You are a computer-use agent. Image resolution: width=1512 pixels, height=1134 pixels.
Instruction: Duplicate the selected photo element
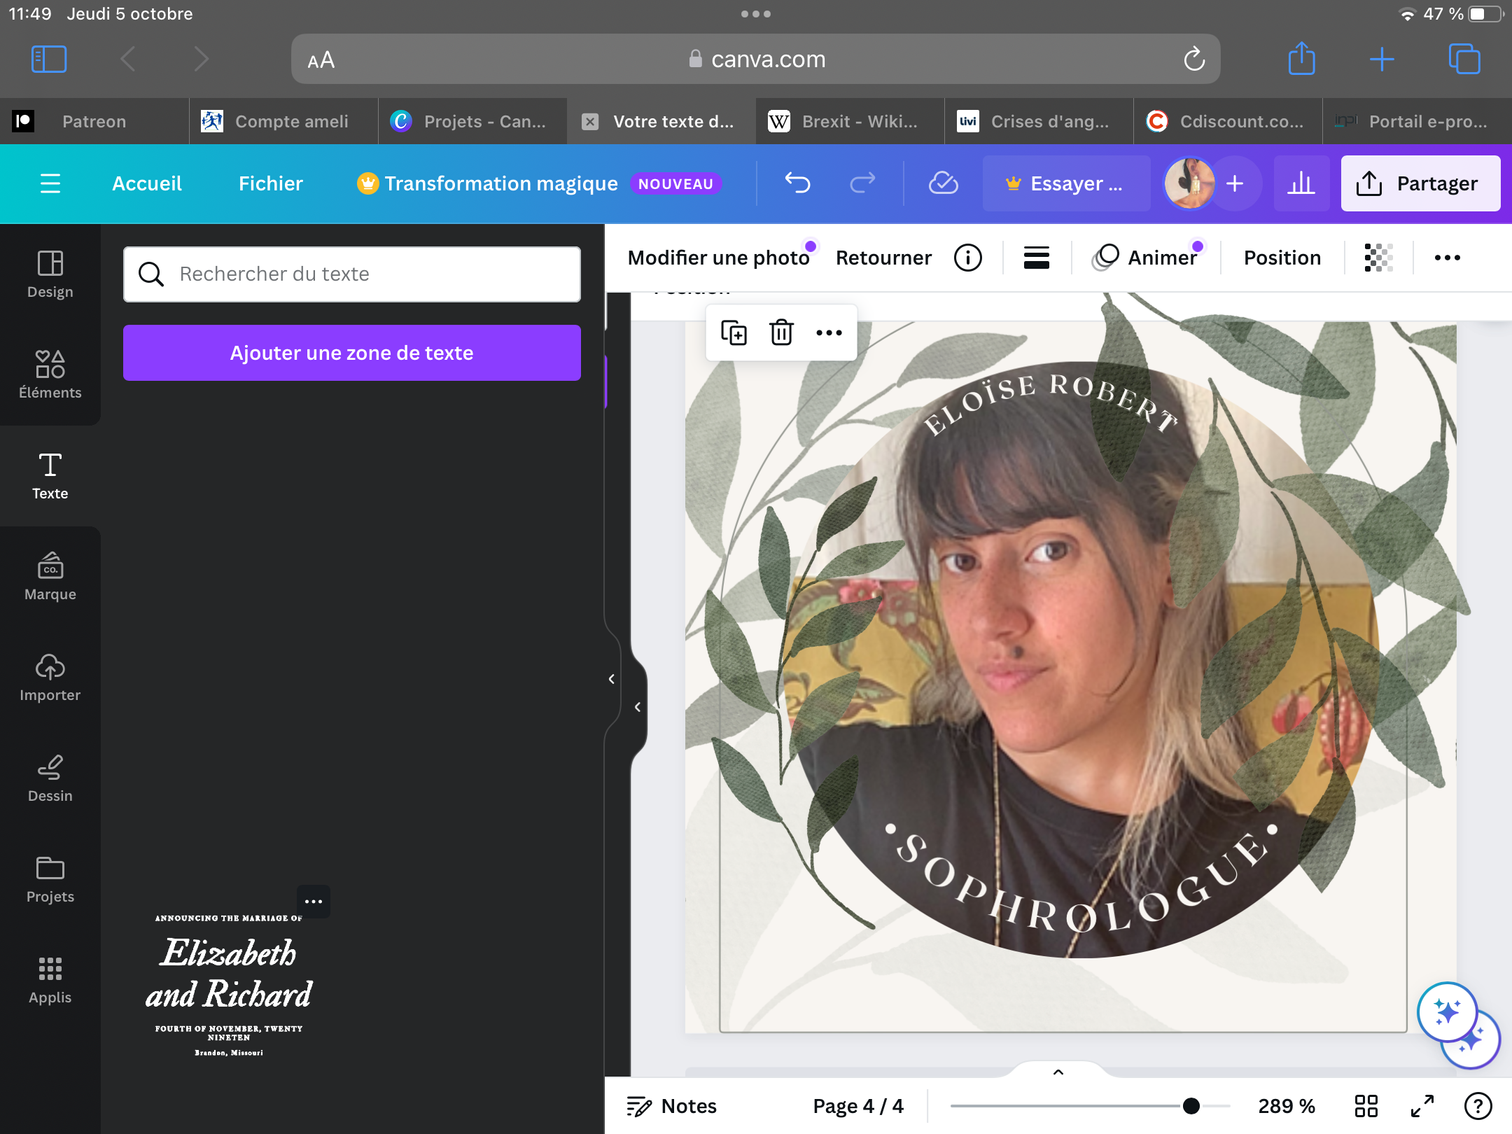click(734, 333)
